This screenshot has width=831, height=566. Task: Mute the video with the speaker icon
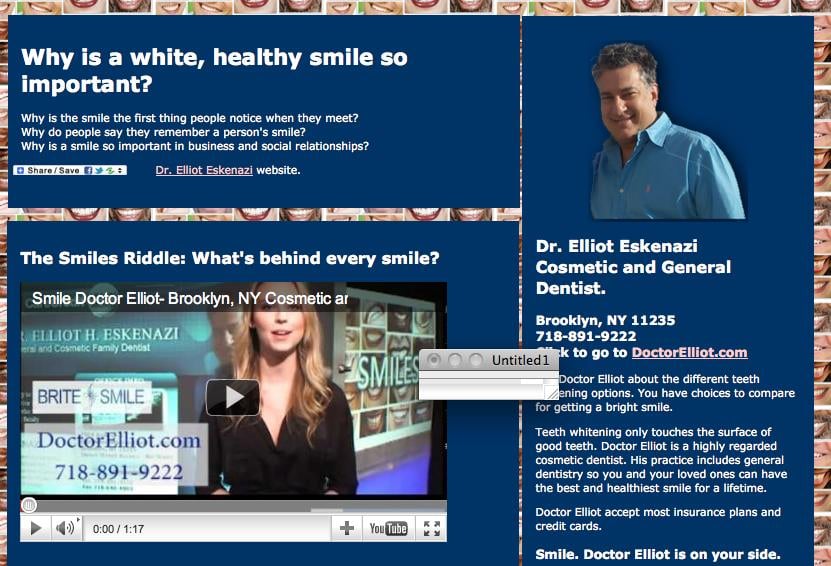point(64,528)
